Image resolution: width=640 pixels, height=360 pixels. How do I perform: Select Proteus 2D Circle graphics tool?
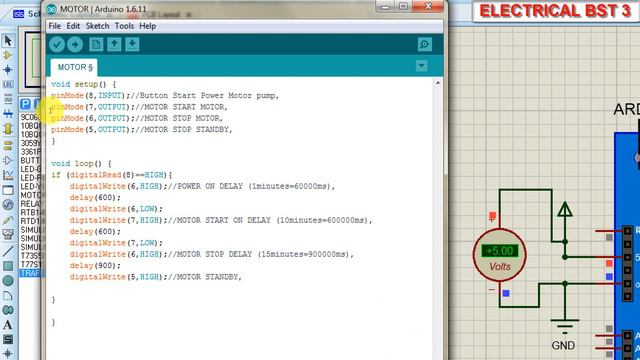(8, 280)
